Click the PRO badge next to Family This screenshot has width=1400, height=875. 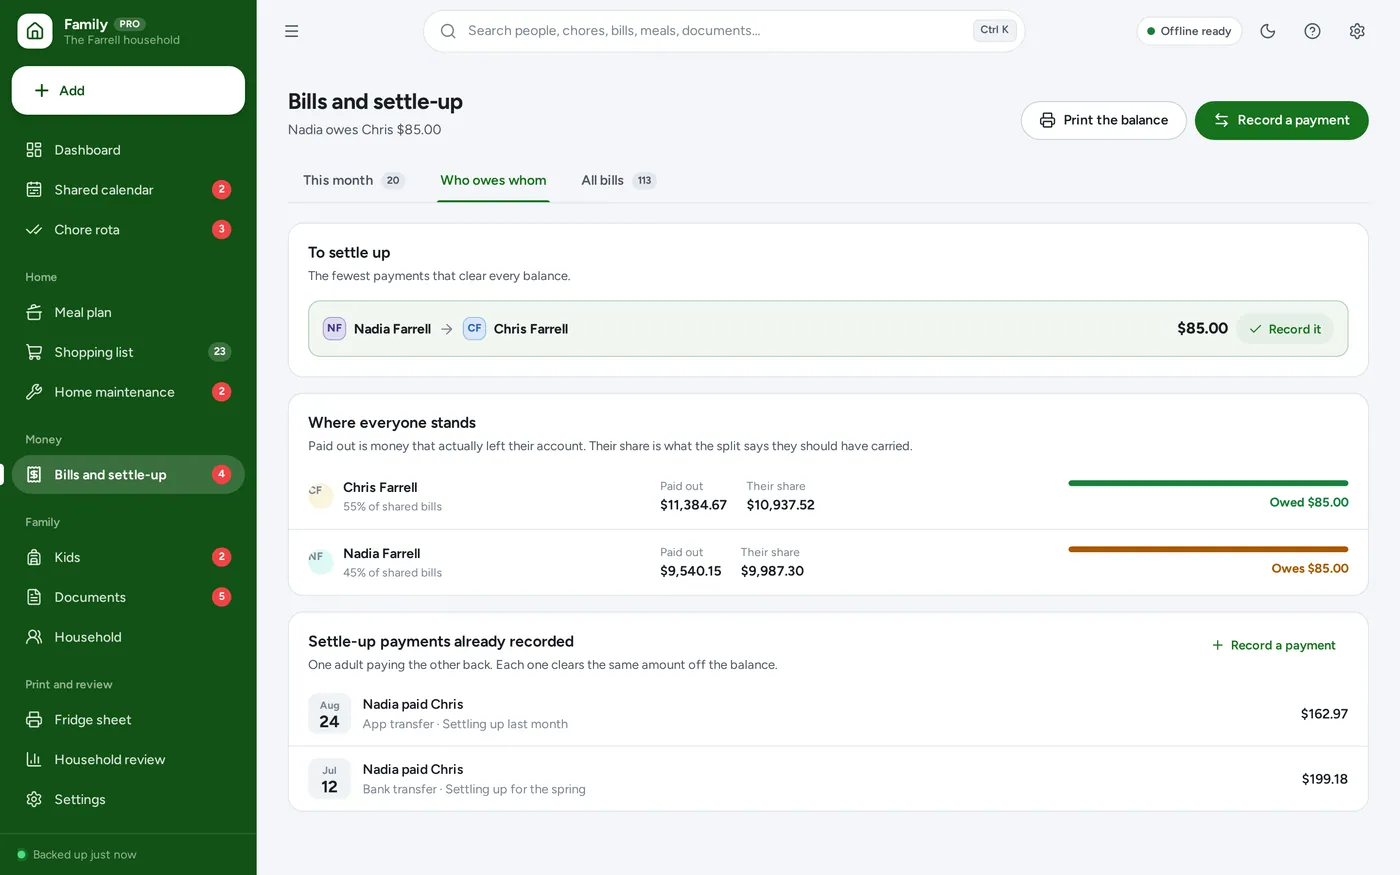pos(130,24)
